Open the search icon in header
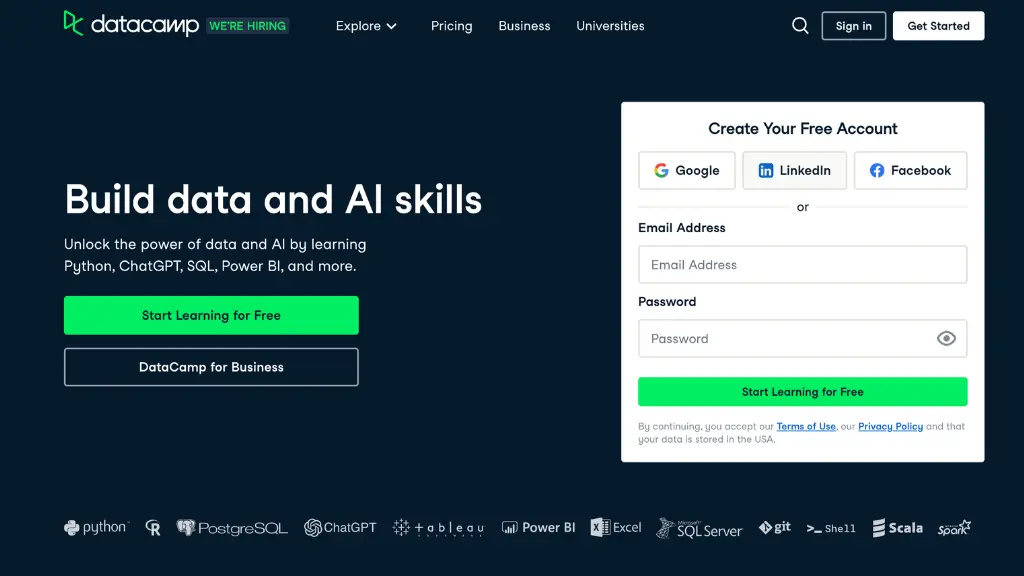The width and height of the screenshot is (1024, 576). click(x=800, y=25)
